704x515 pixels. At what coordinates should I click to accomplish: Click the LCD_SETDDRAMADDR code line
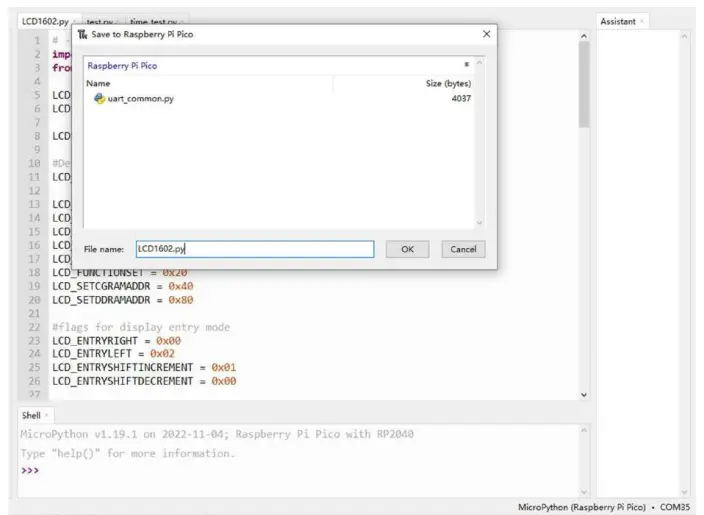[x=123, y=300]
